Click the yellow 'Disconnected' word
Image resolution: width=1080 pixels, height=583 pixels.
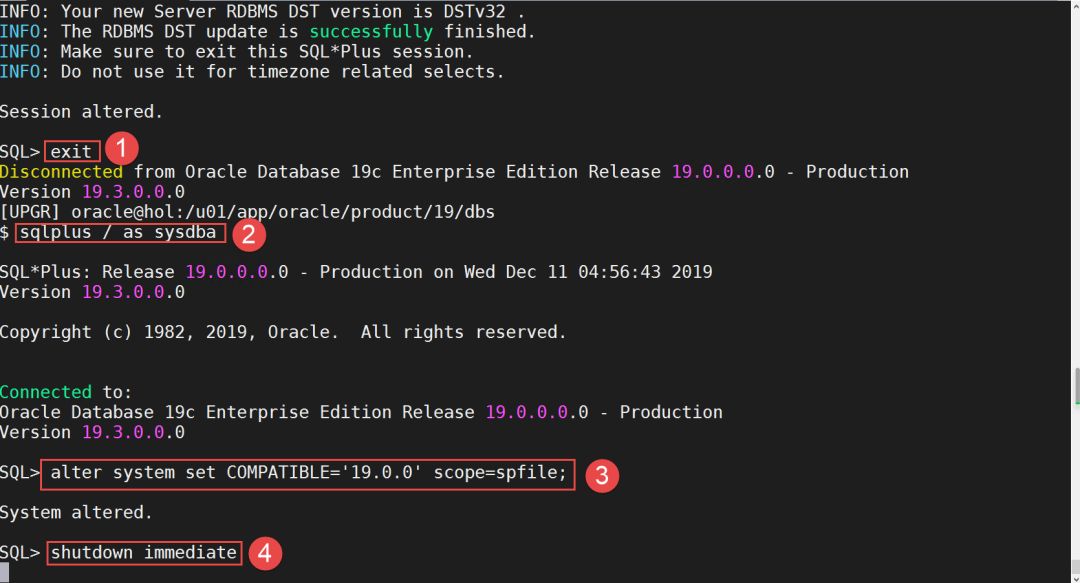tap(61, 172)
